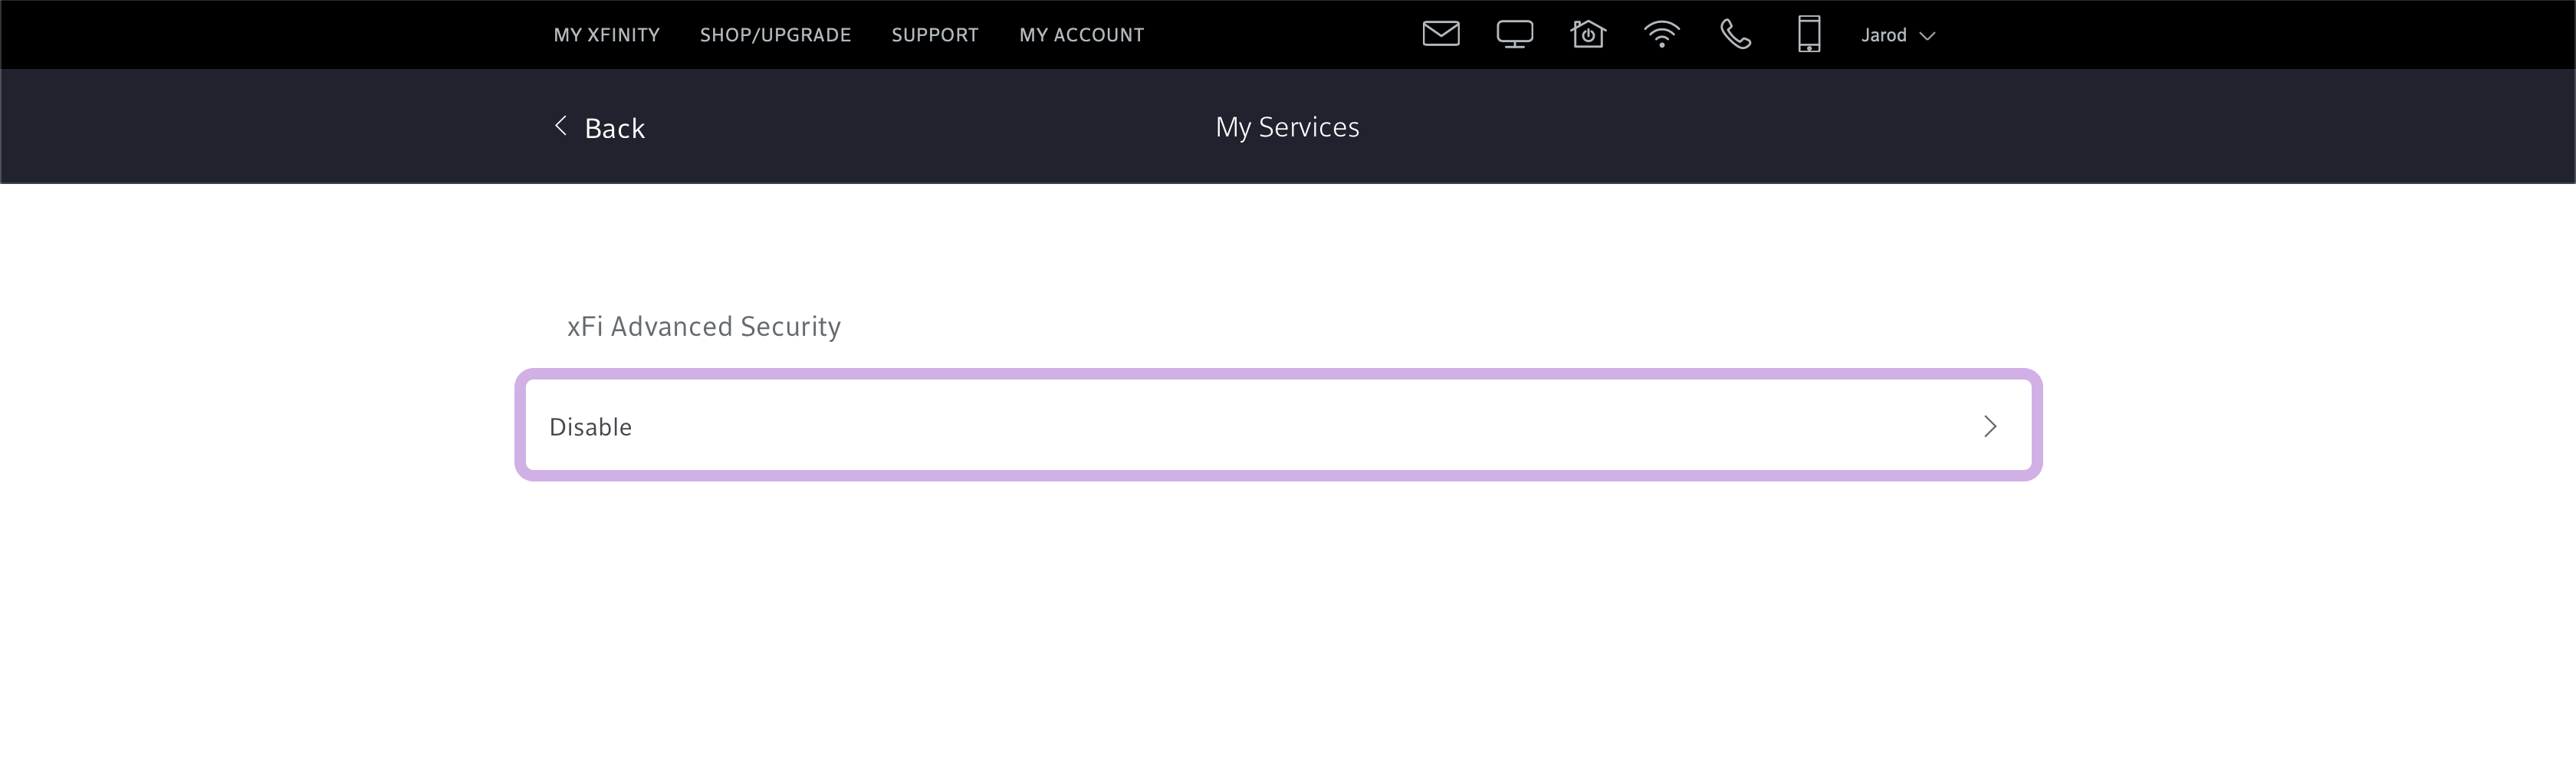The height and width of the screenshot is (769, 2576).
Task: Click the left arrow beside Back
Action: coord(561,126)
